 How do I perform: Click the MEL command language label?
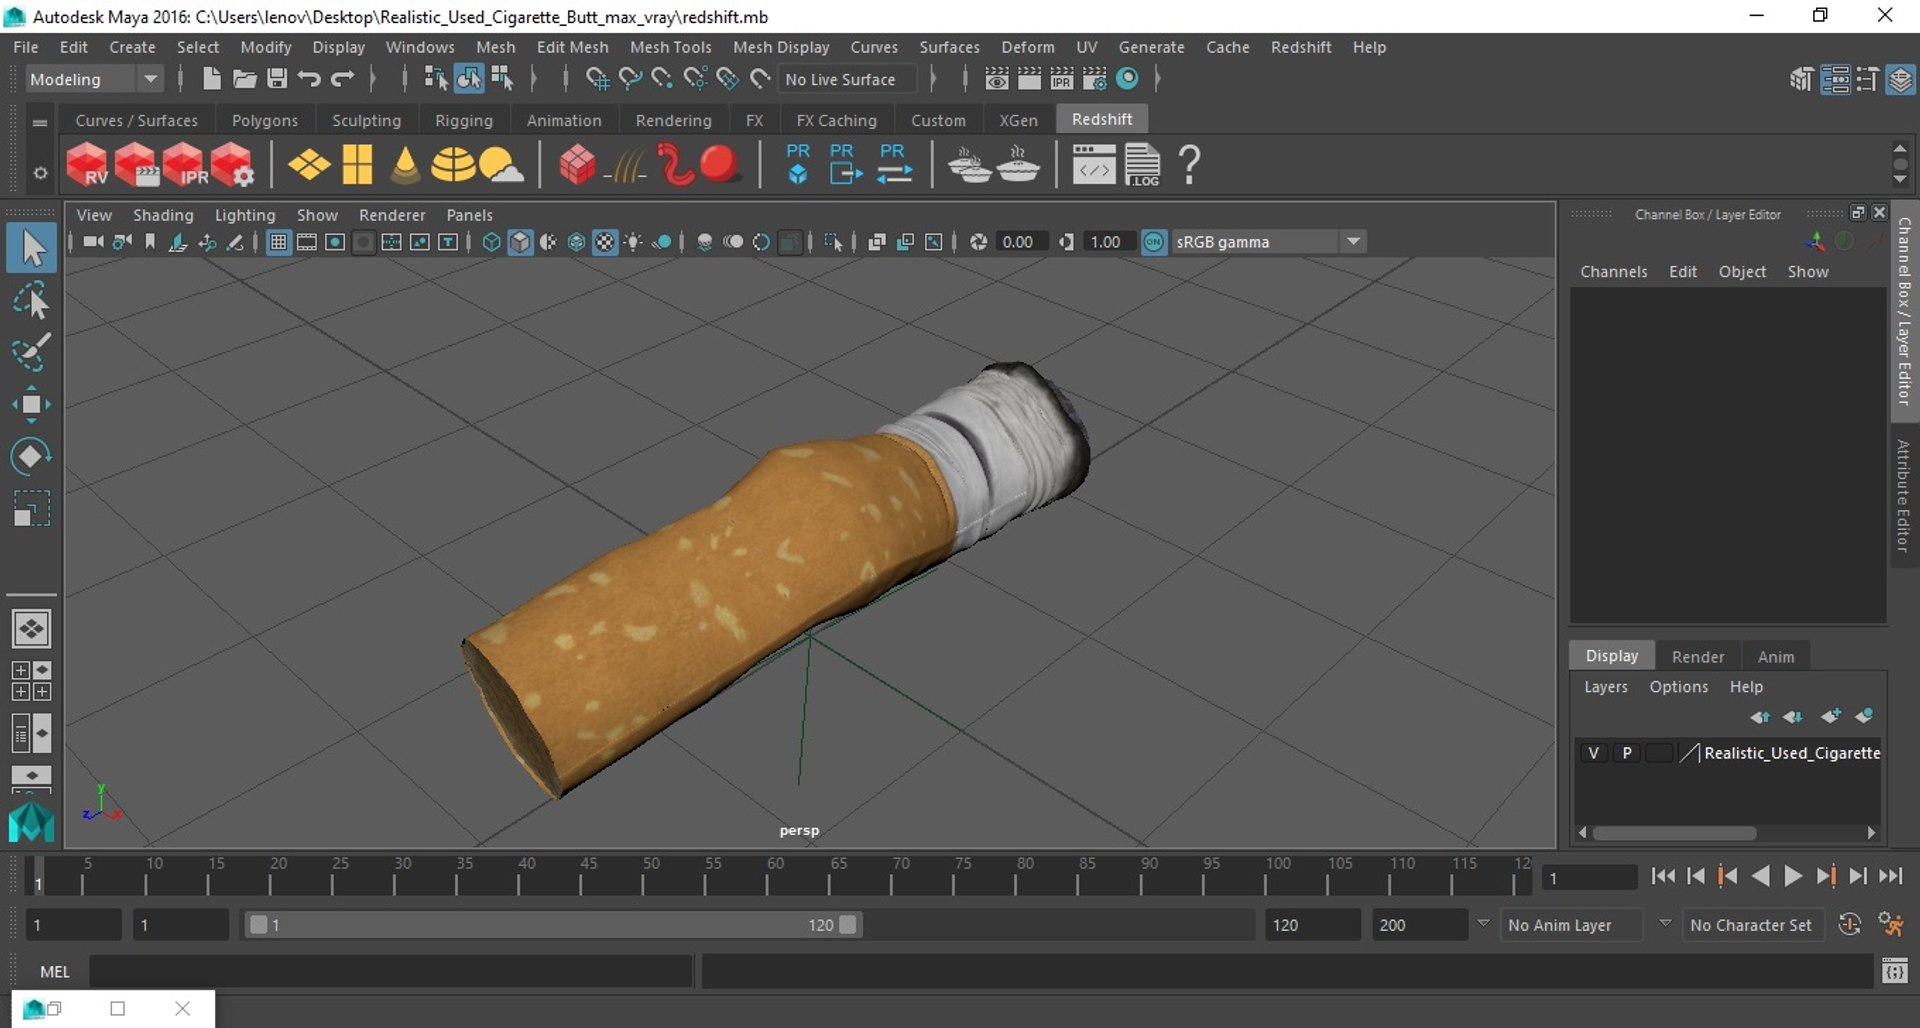pos(54,971)
